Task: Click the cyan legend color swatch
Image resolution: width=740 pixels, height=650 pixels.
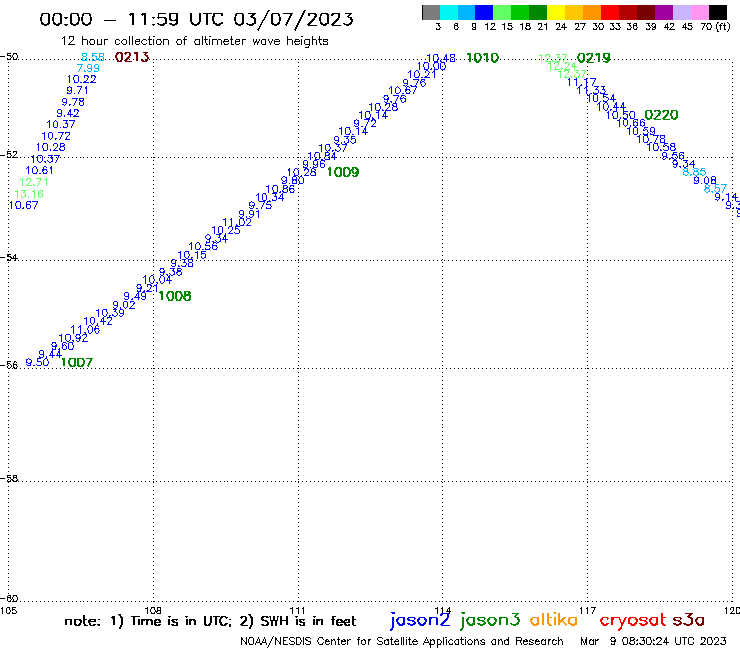Action: (x=448, y=12)
